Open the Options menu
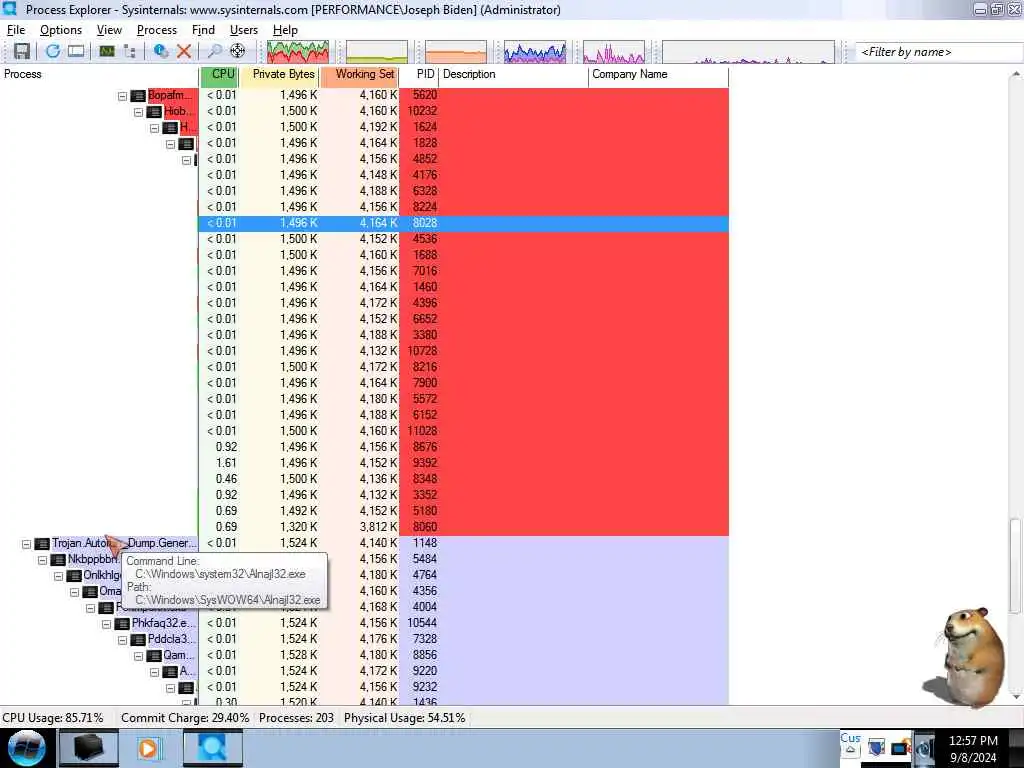 tap(61, 30)
